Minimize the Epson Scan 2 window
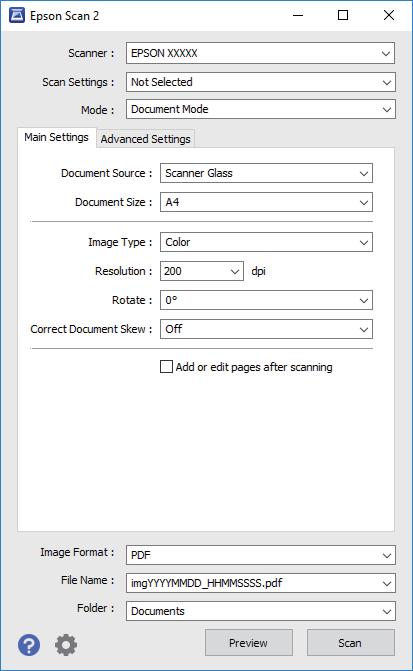Viewport: 413px width, 671px height. [298, 15]
